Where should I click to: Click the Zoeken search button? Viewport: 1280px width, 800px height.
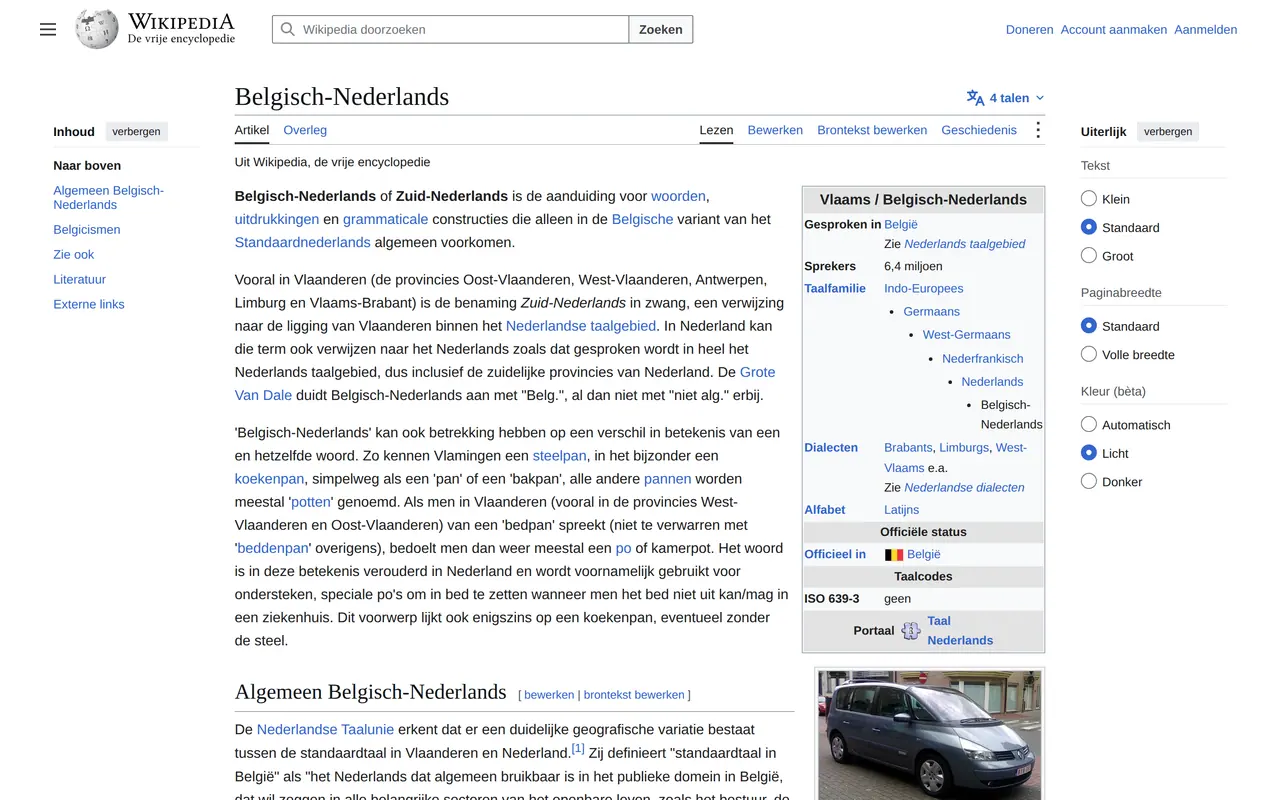(661, 29)
